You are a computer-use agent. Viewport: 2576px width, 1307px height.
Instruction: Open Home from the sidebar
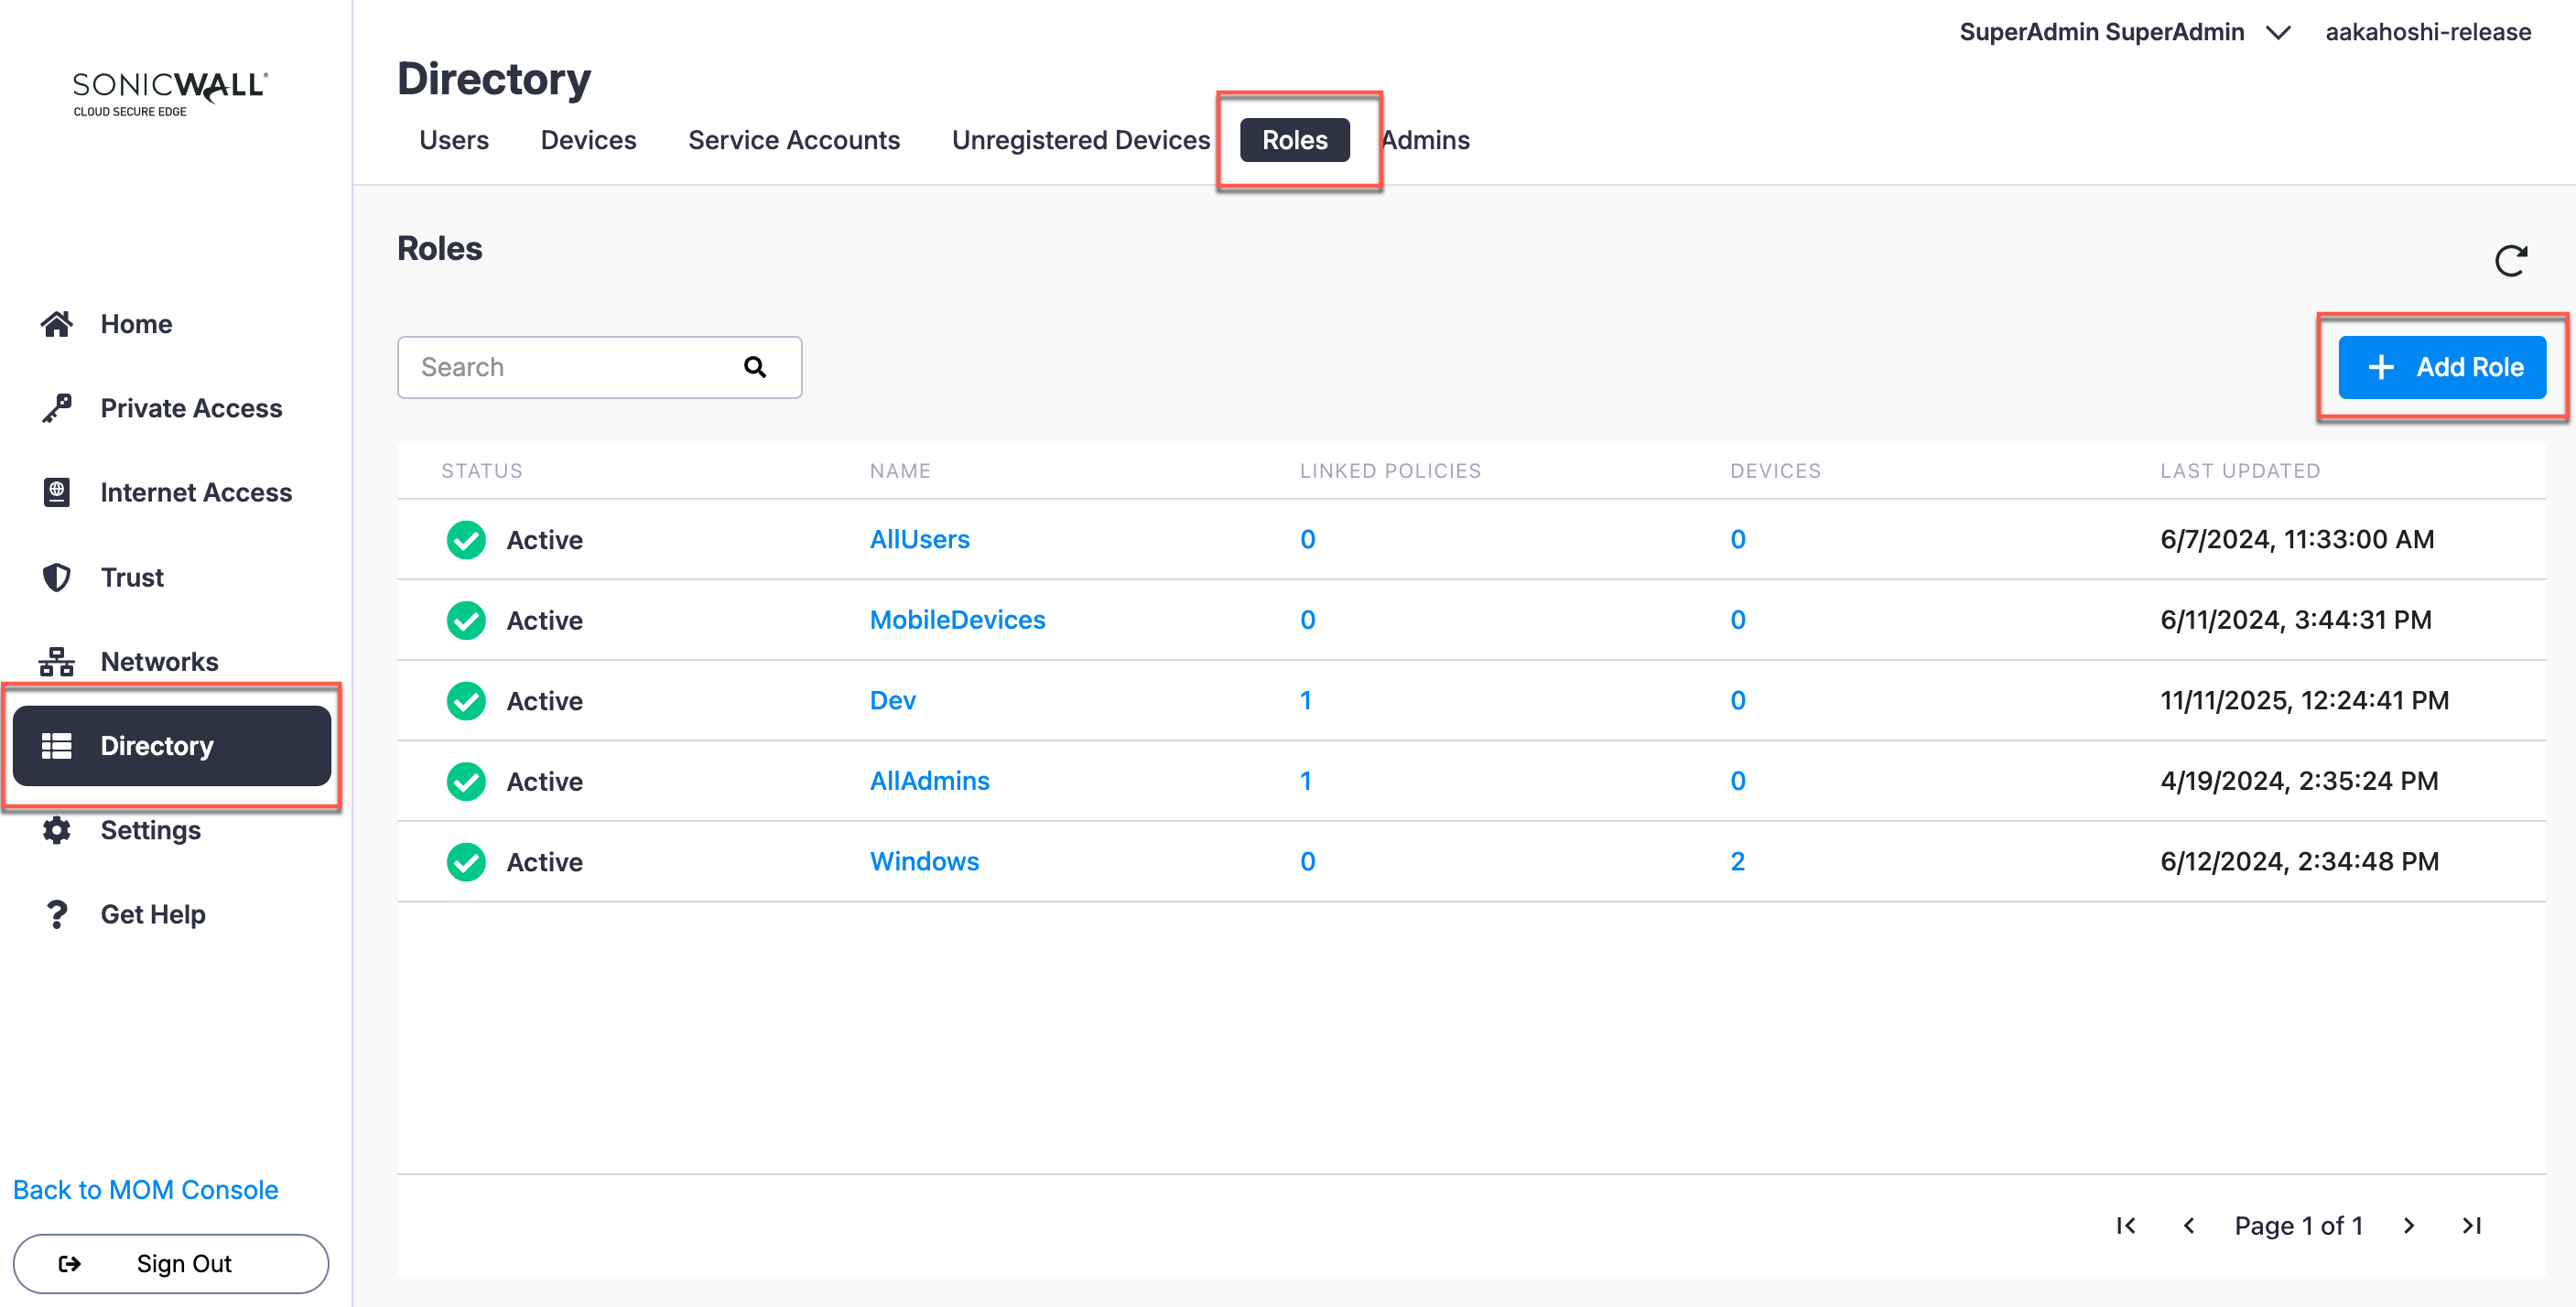click(x=136, y=324)
